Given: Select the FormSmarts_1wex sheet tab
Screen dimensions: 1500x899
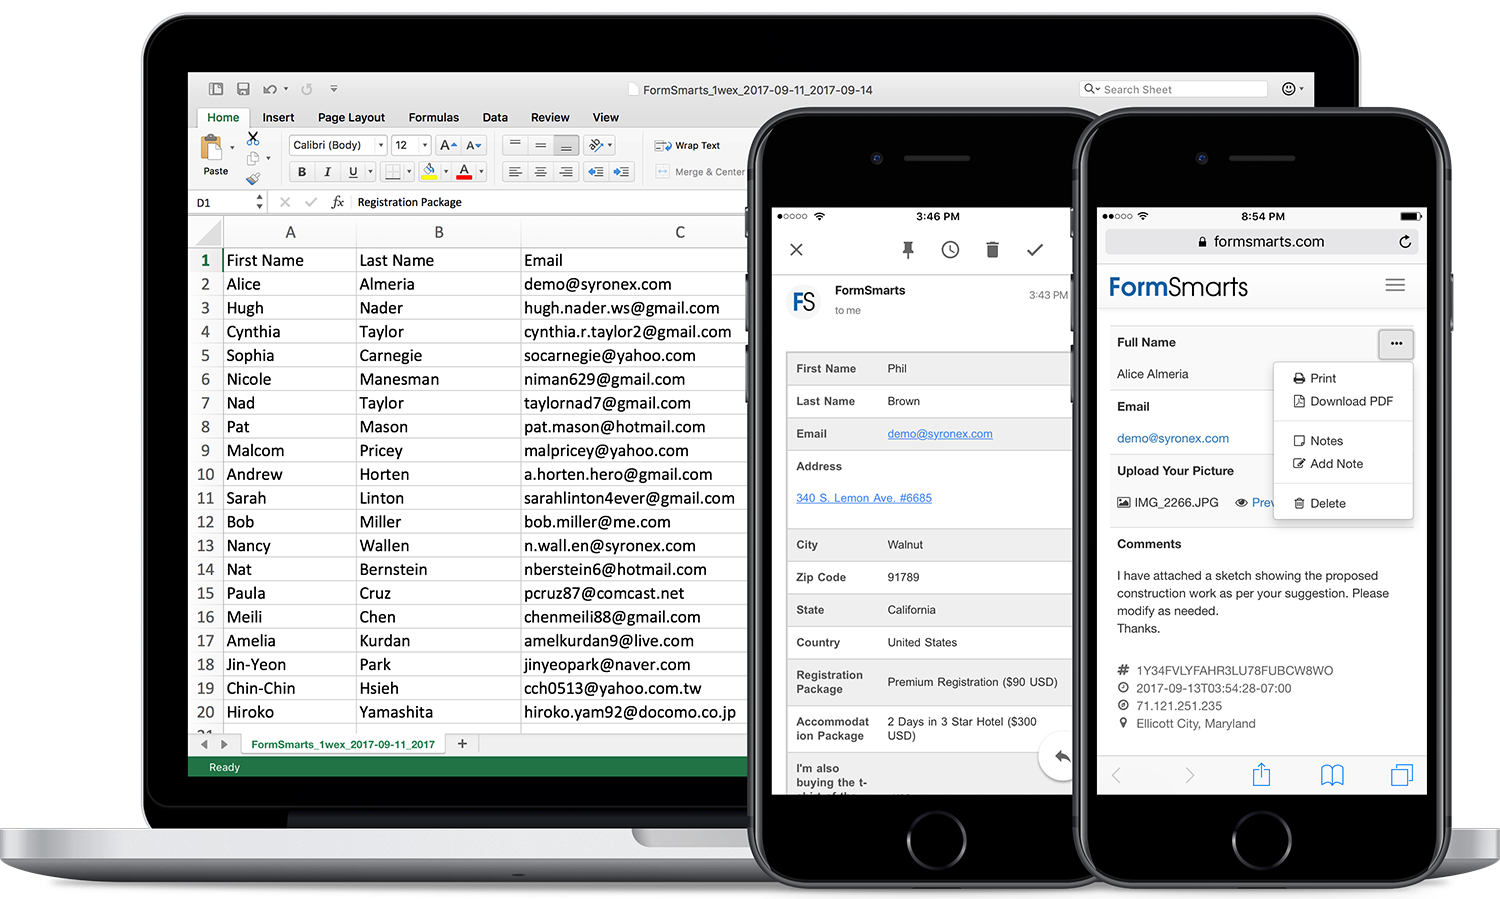Looking at the screenshot, I should (342, 744).
